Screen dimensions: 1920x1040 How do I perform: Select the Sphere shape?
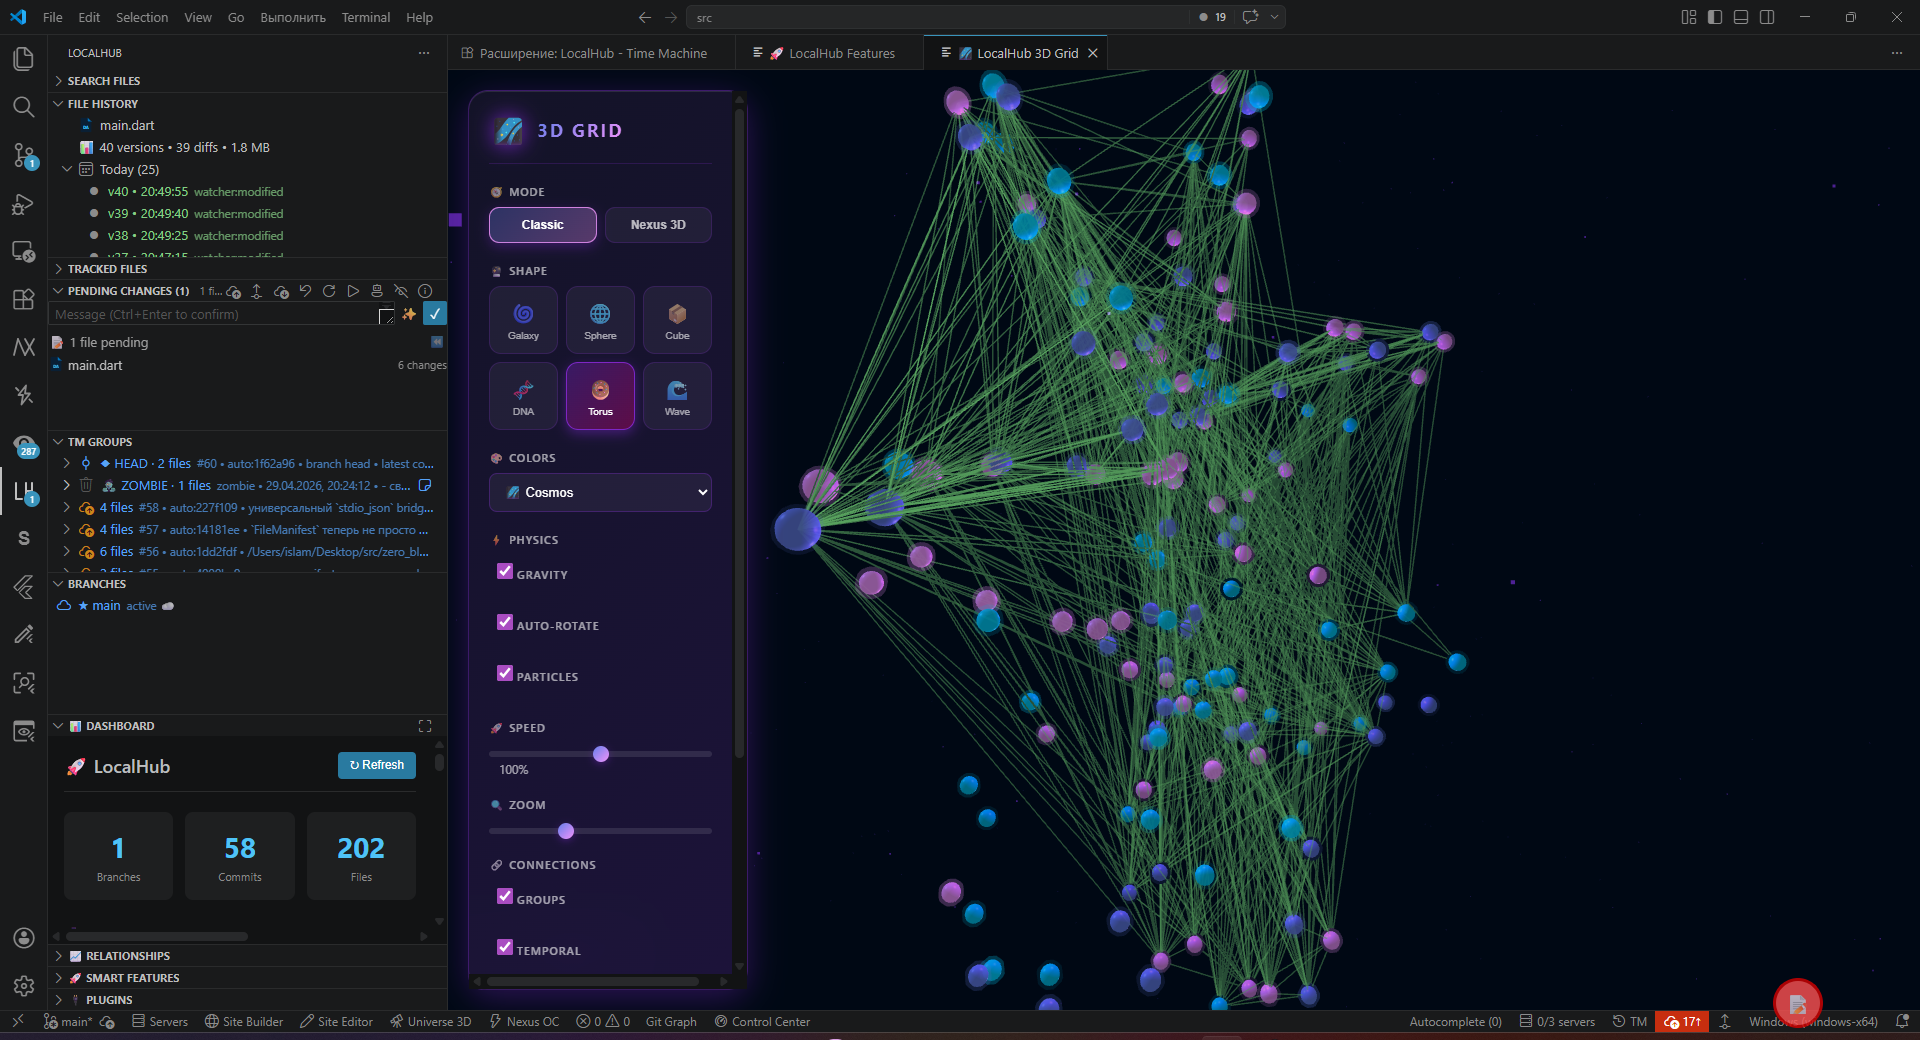click(x=600, y=320)
